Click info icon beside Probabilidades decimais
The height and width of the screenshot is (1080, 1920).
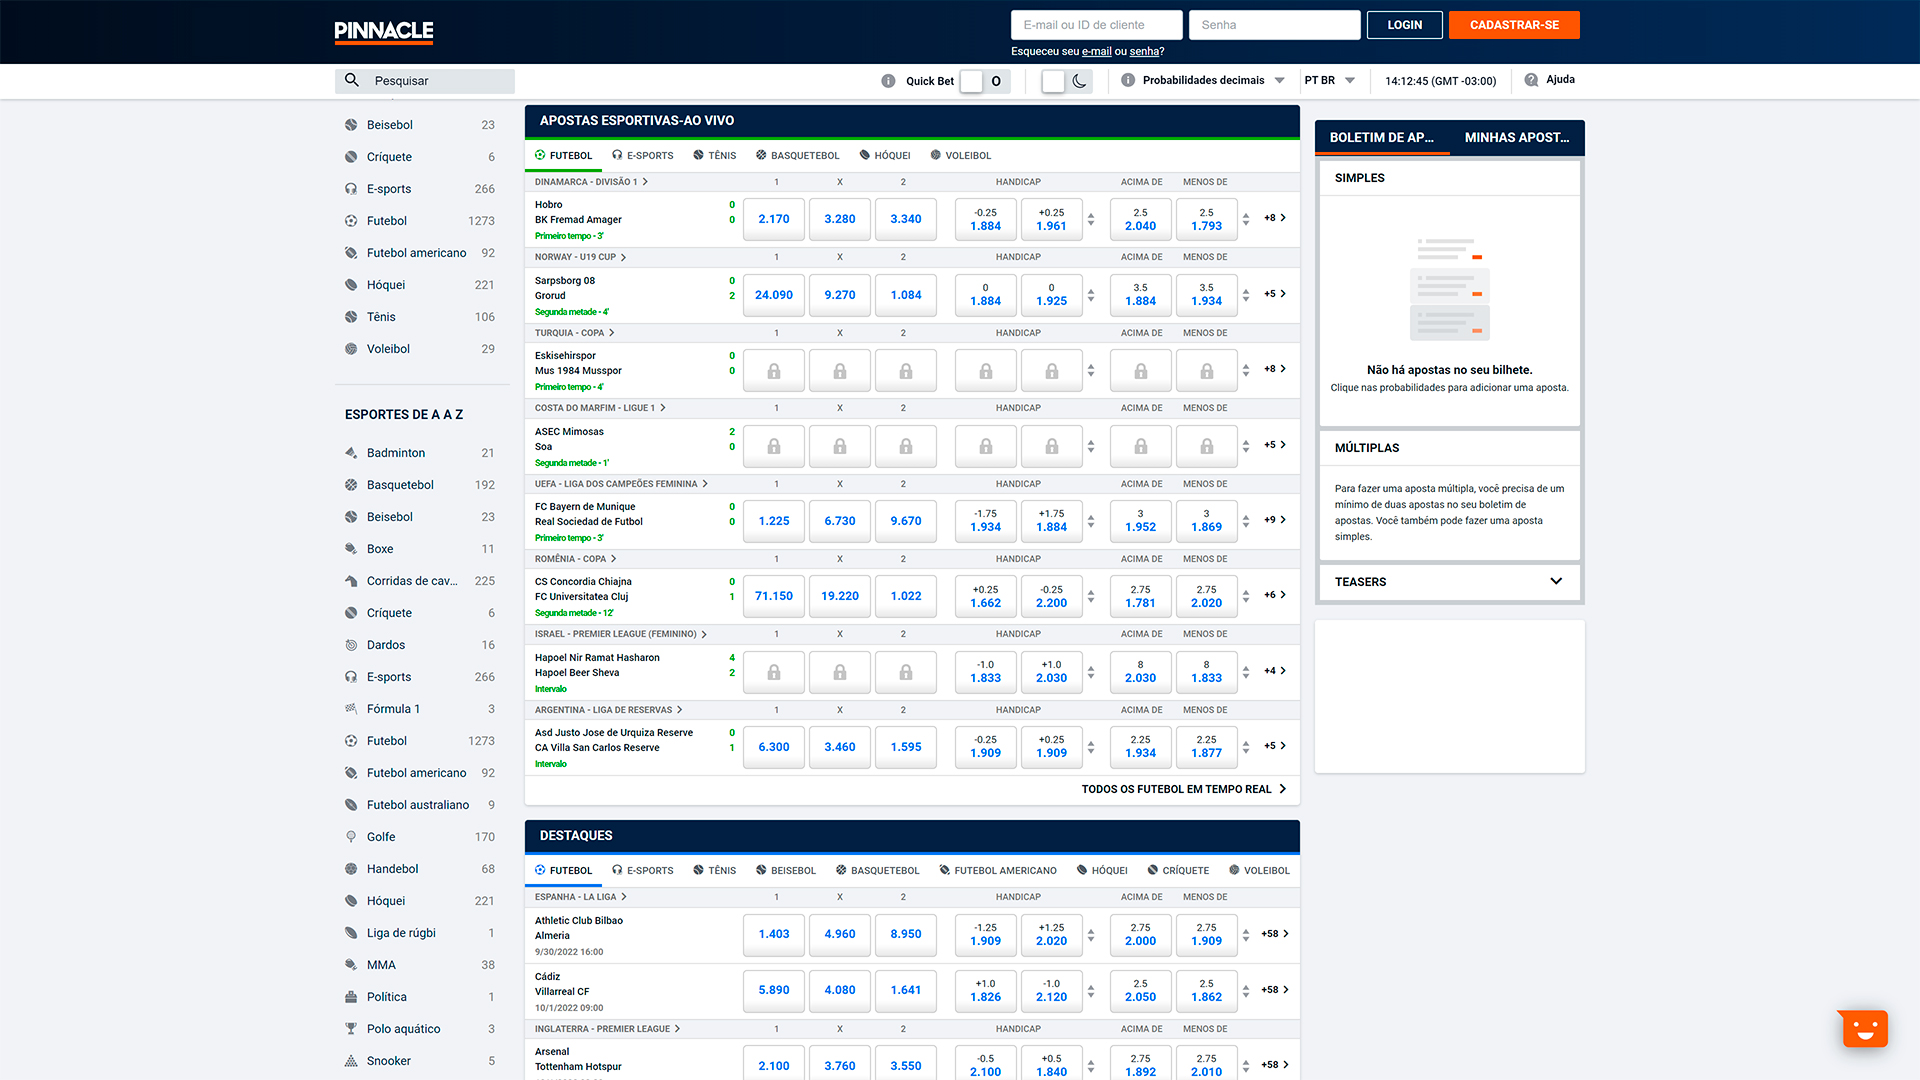(x=1128, y=80)
